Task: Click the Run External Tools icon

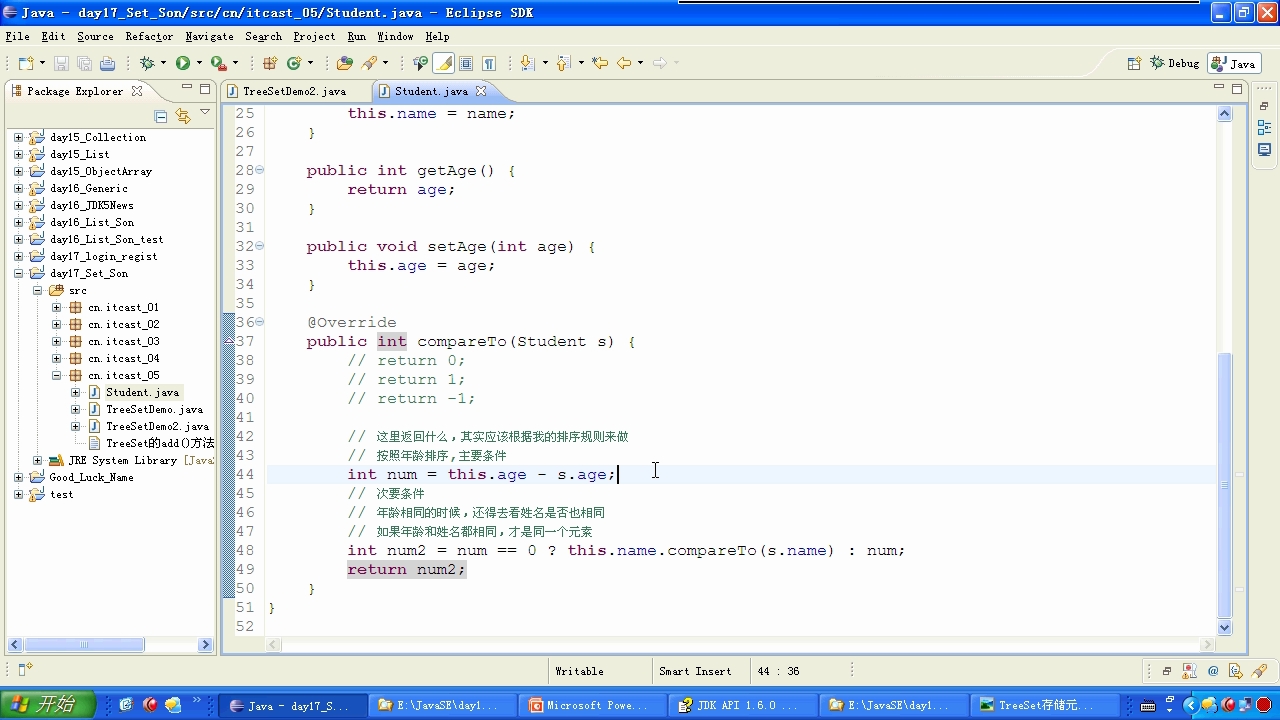Action: coord(218,63)
